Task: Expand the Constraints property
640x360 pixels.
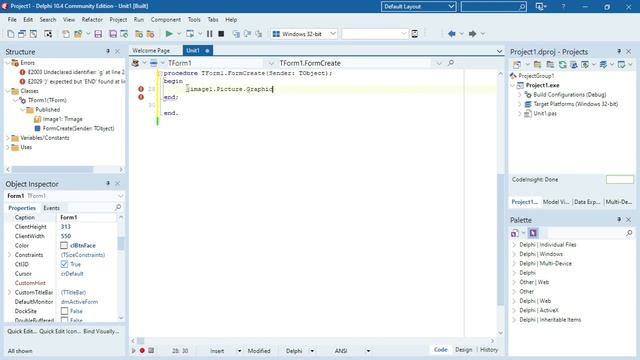Action: click(x=9, y=255)
